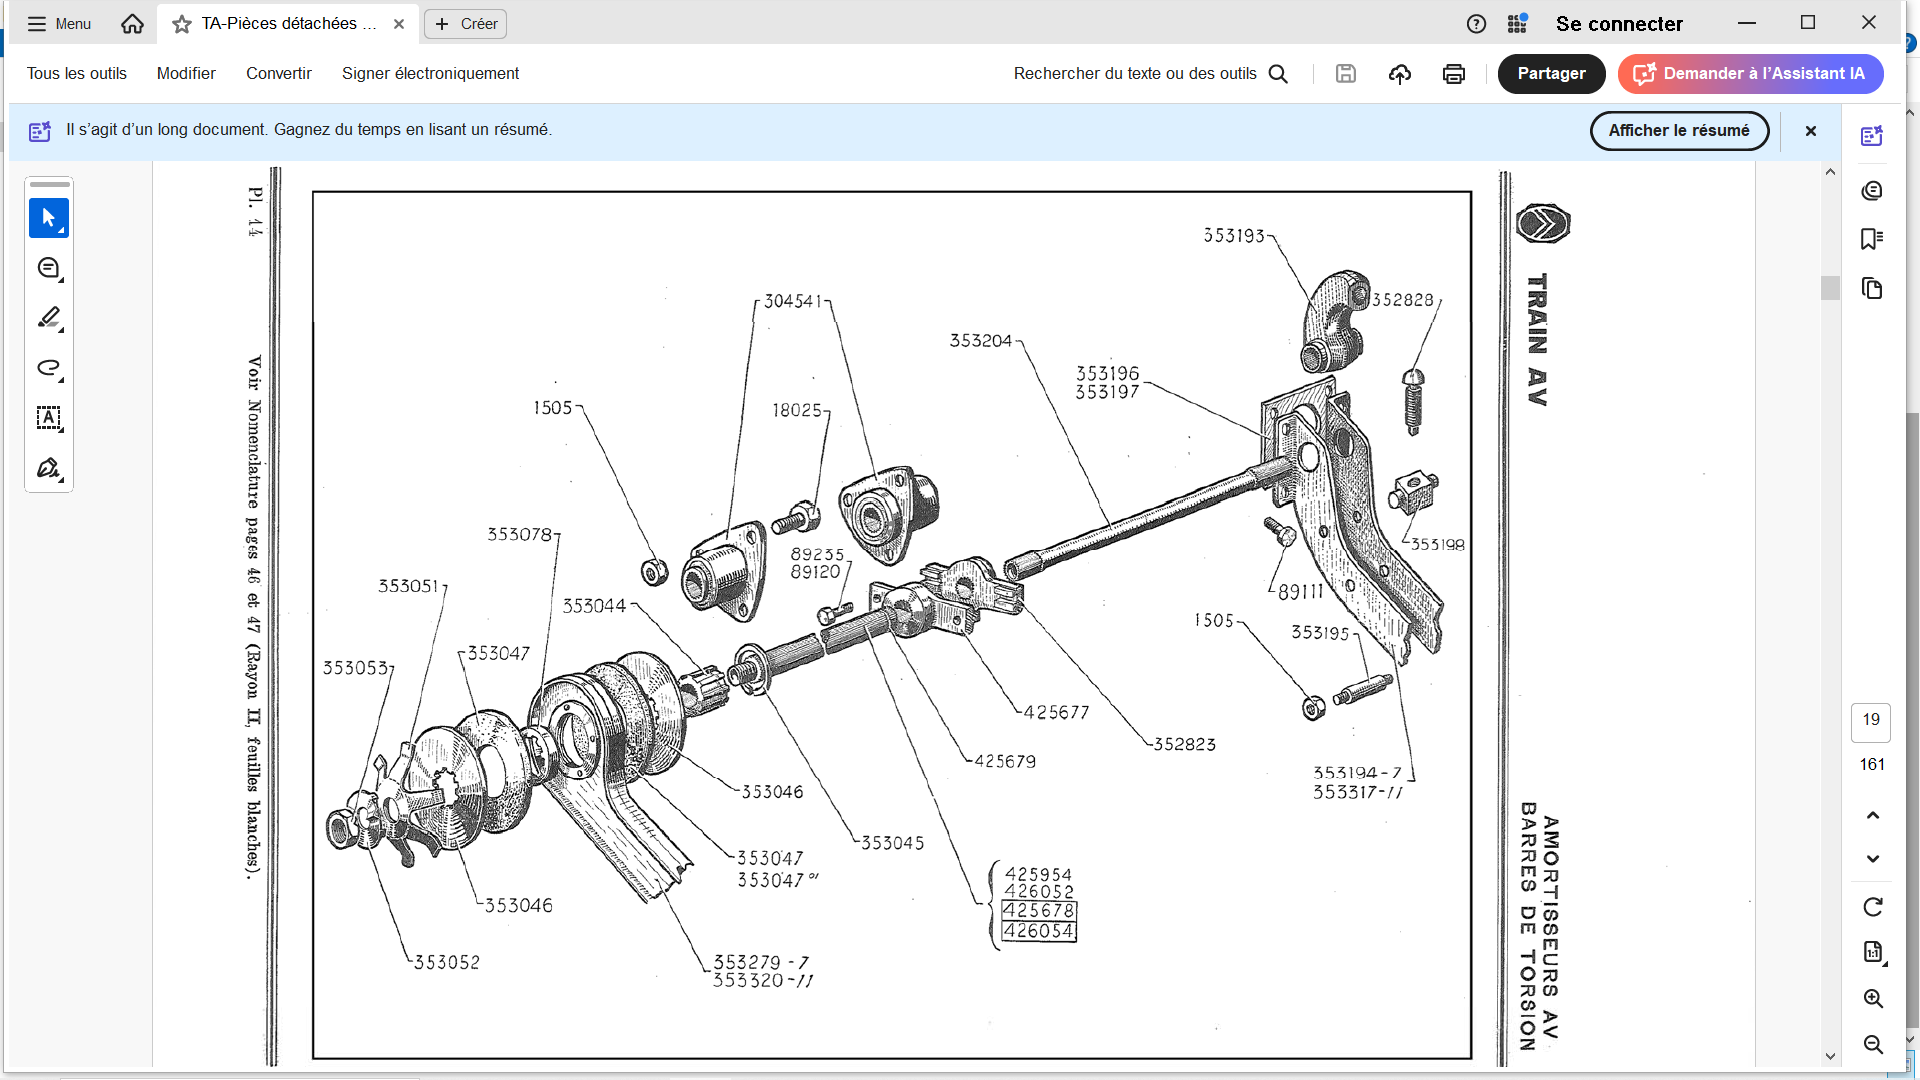Open Tous les outils menu
The height and width of the screenshot is (1080, 1920).
point(77,74)
